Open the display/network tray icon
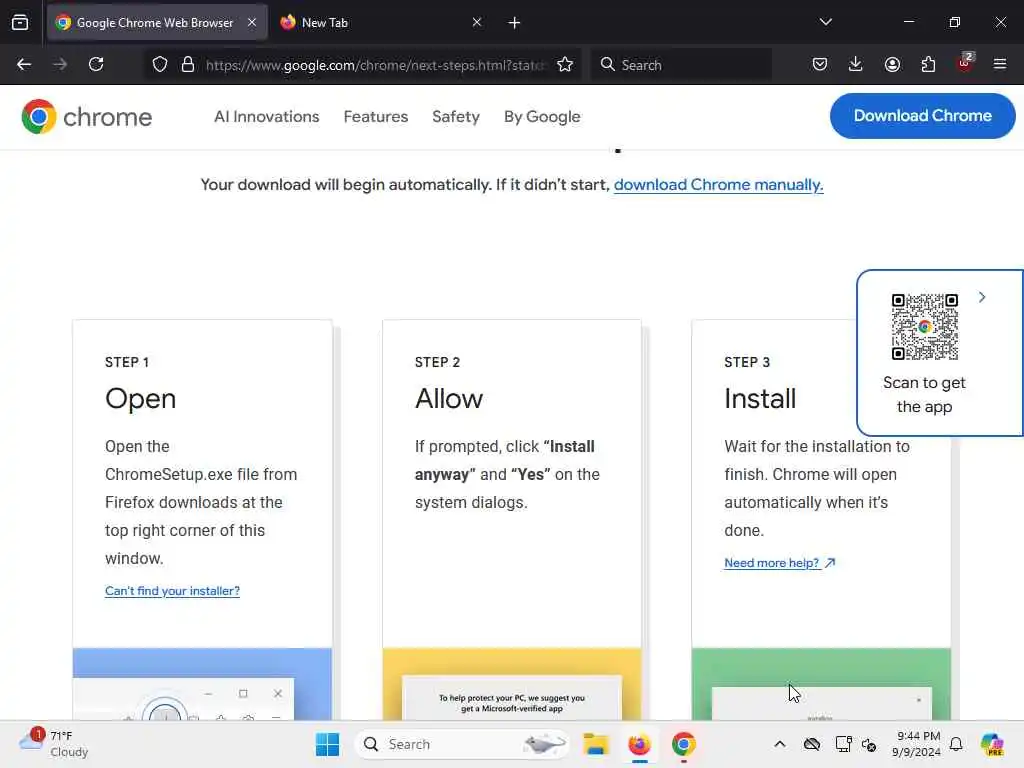1024x768 pixels. [x=843, y=744]
